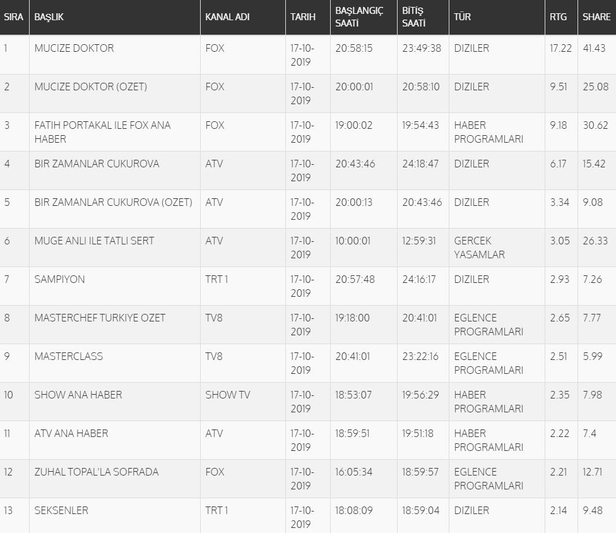616x533 pixels.
Task: Click start time 20:58:15
Action: (354, 48)
